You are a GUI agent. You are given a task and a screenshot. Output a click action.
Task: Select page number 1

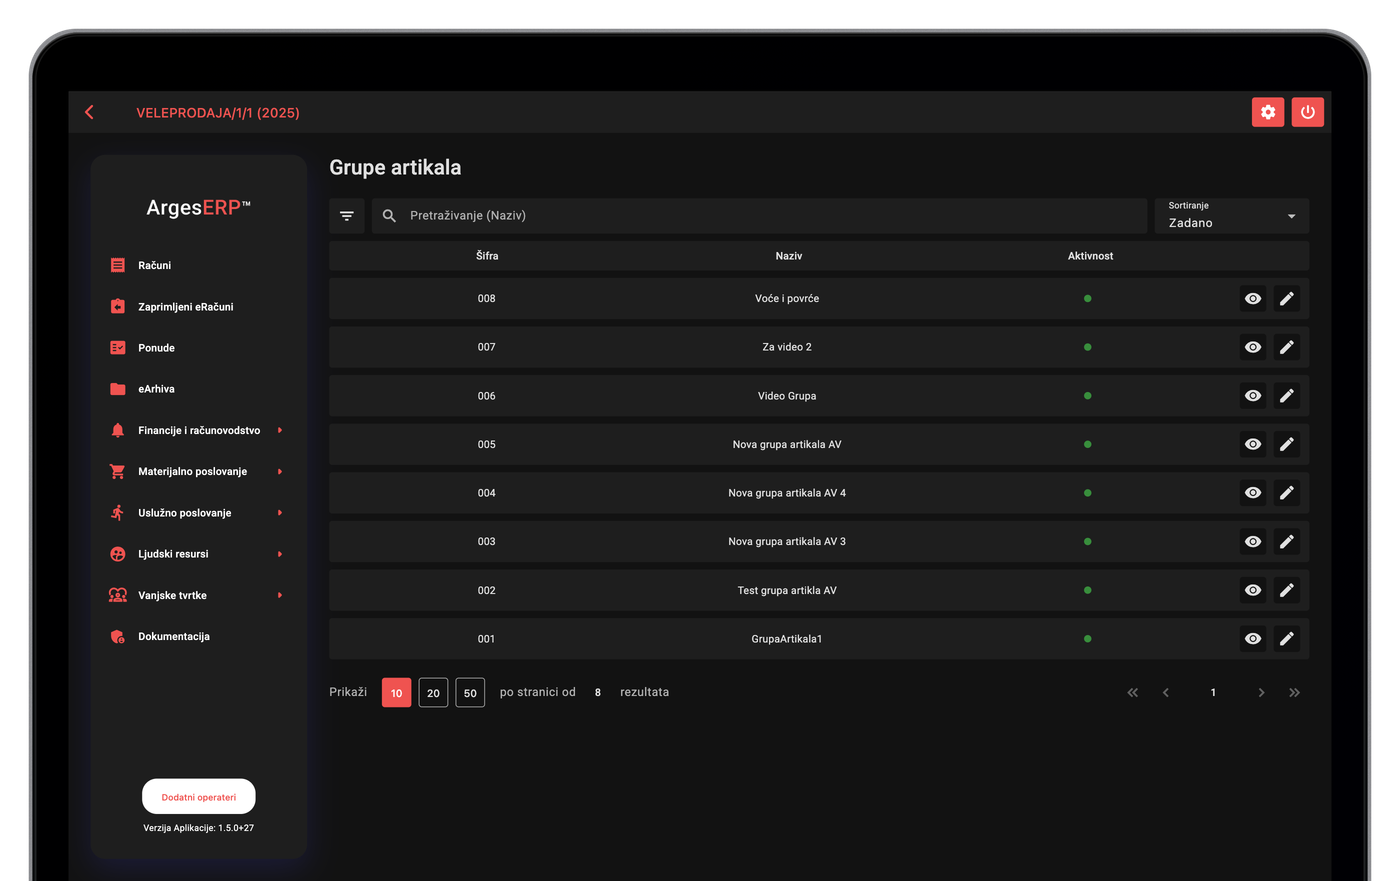(x=1213, y=692)
